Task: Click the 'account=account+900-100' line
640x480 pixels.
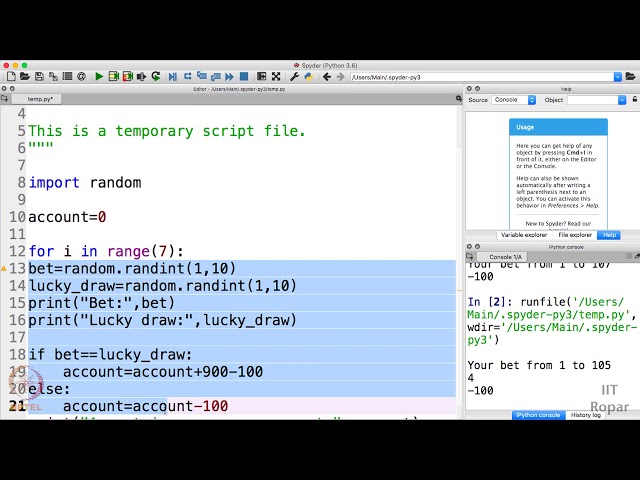Action: coord(163,372)
